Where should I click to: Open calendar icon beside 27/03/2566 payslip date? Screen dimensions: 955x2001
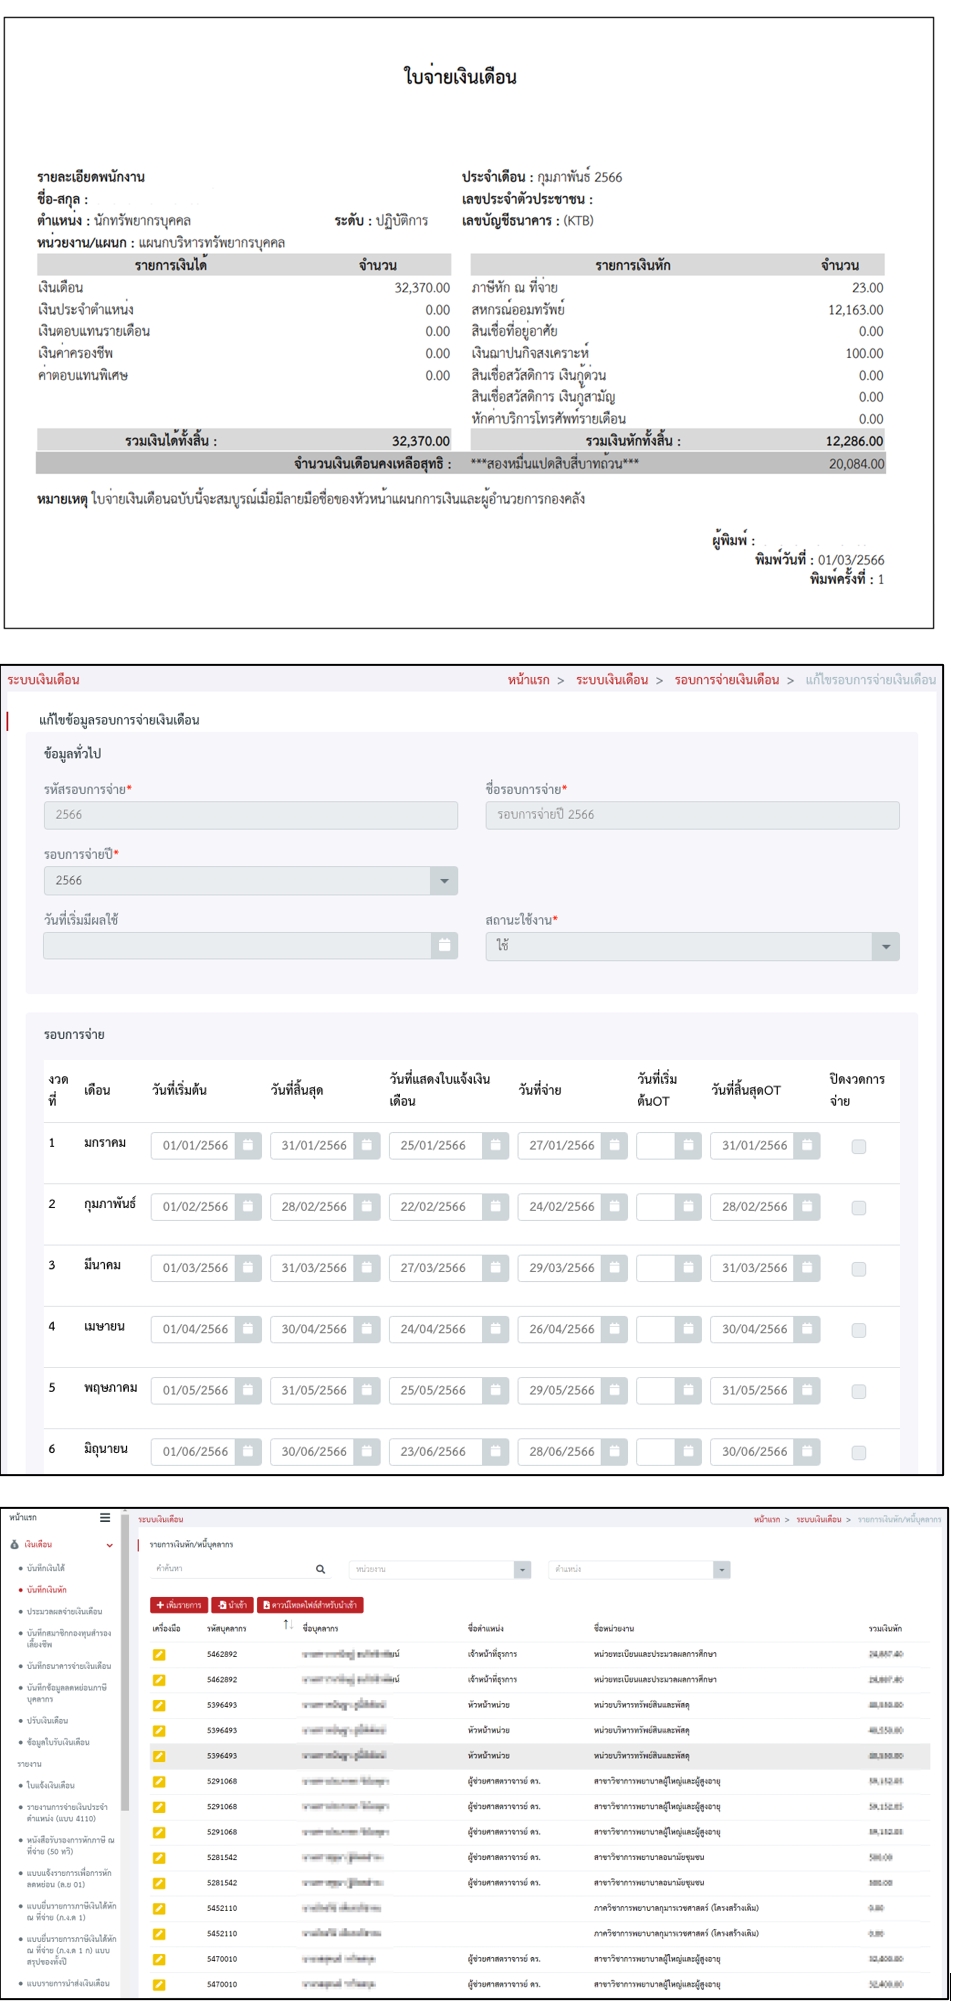495,1267
